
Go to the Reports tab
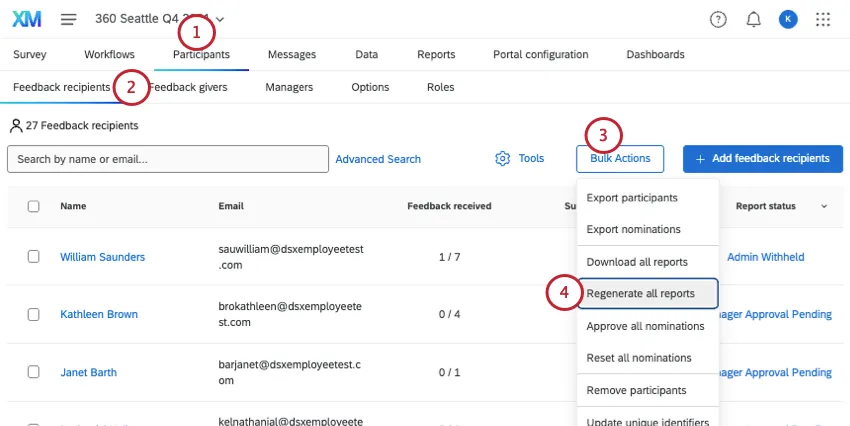coord(436,55)
